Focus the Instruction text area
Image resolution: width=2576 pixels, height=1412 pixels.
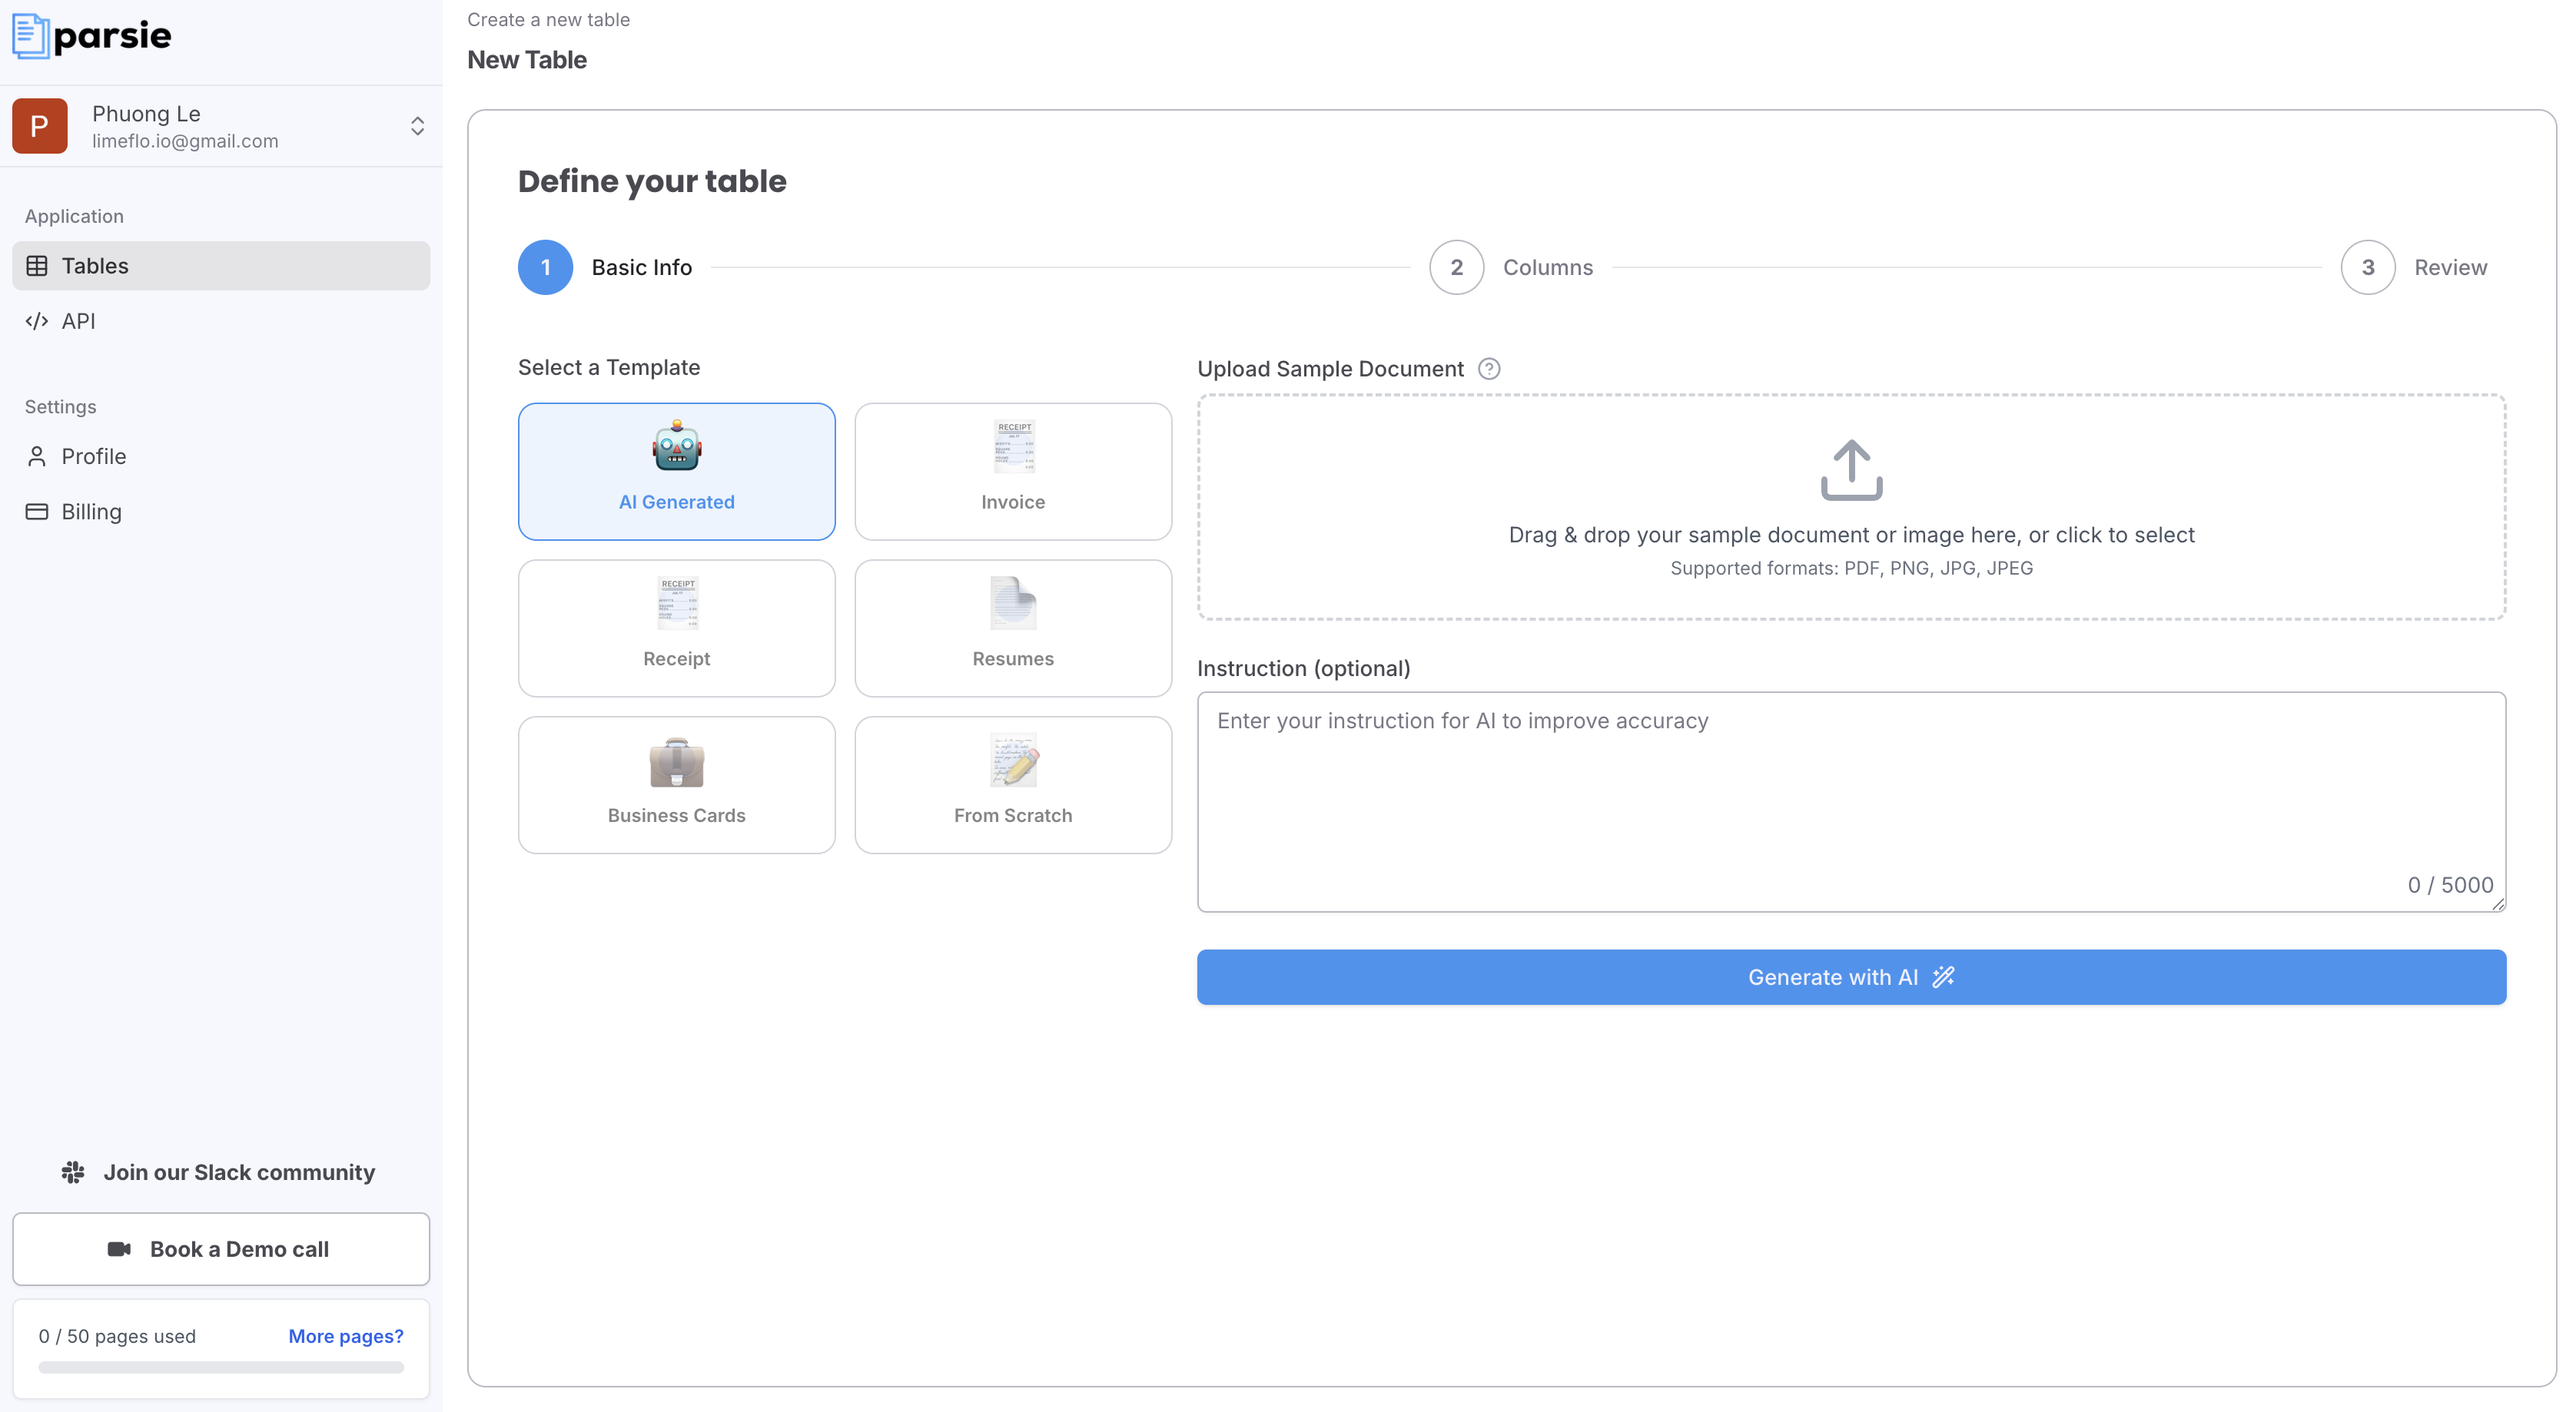coord(1851,800)
